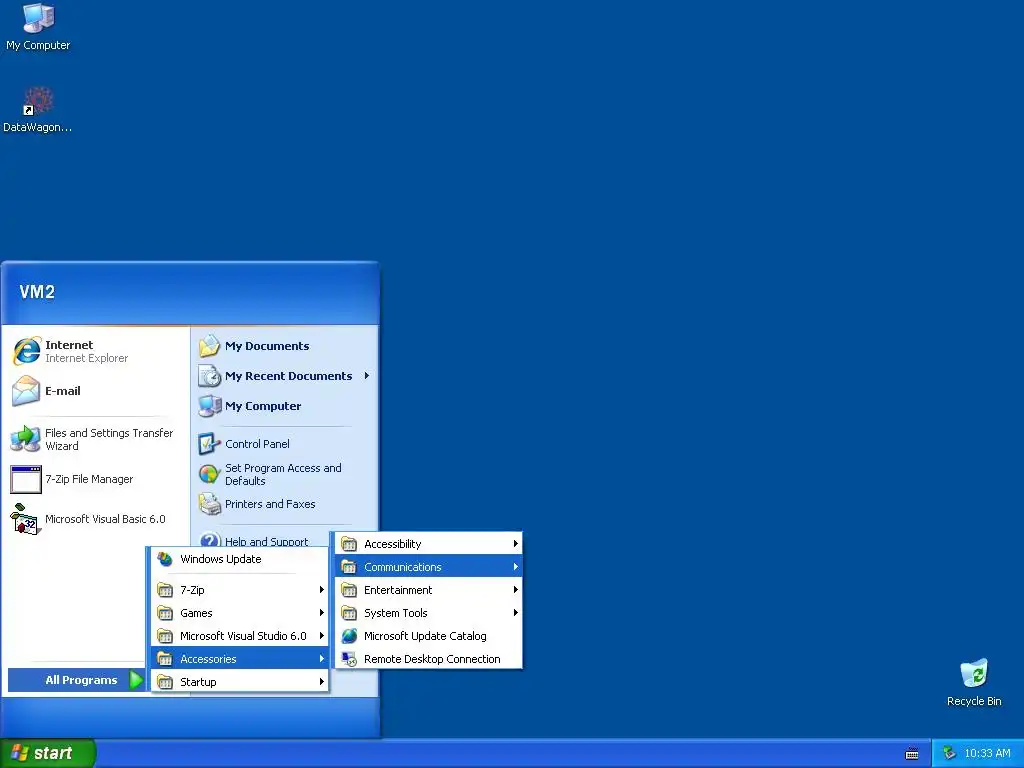Expand the Startup submenu arrow
The image size is (1024, 768).
click(321, 681)
